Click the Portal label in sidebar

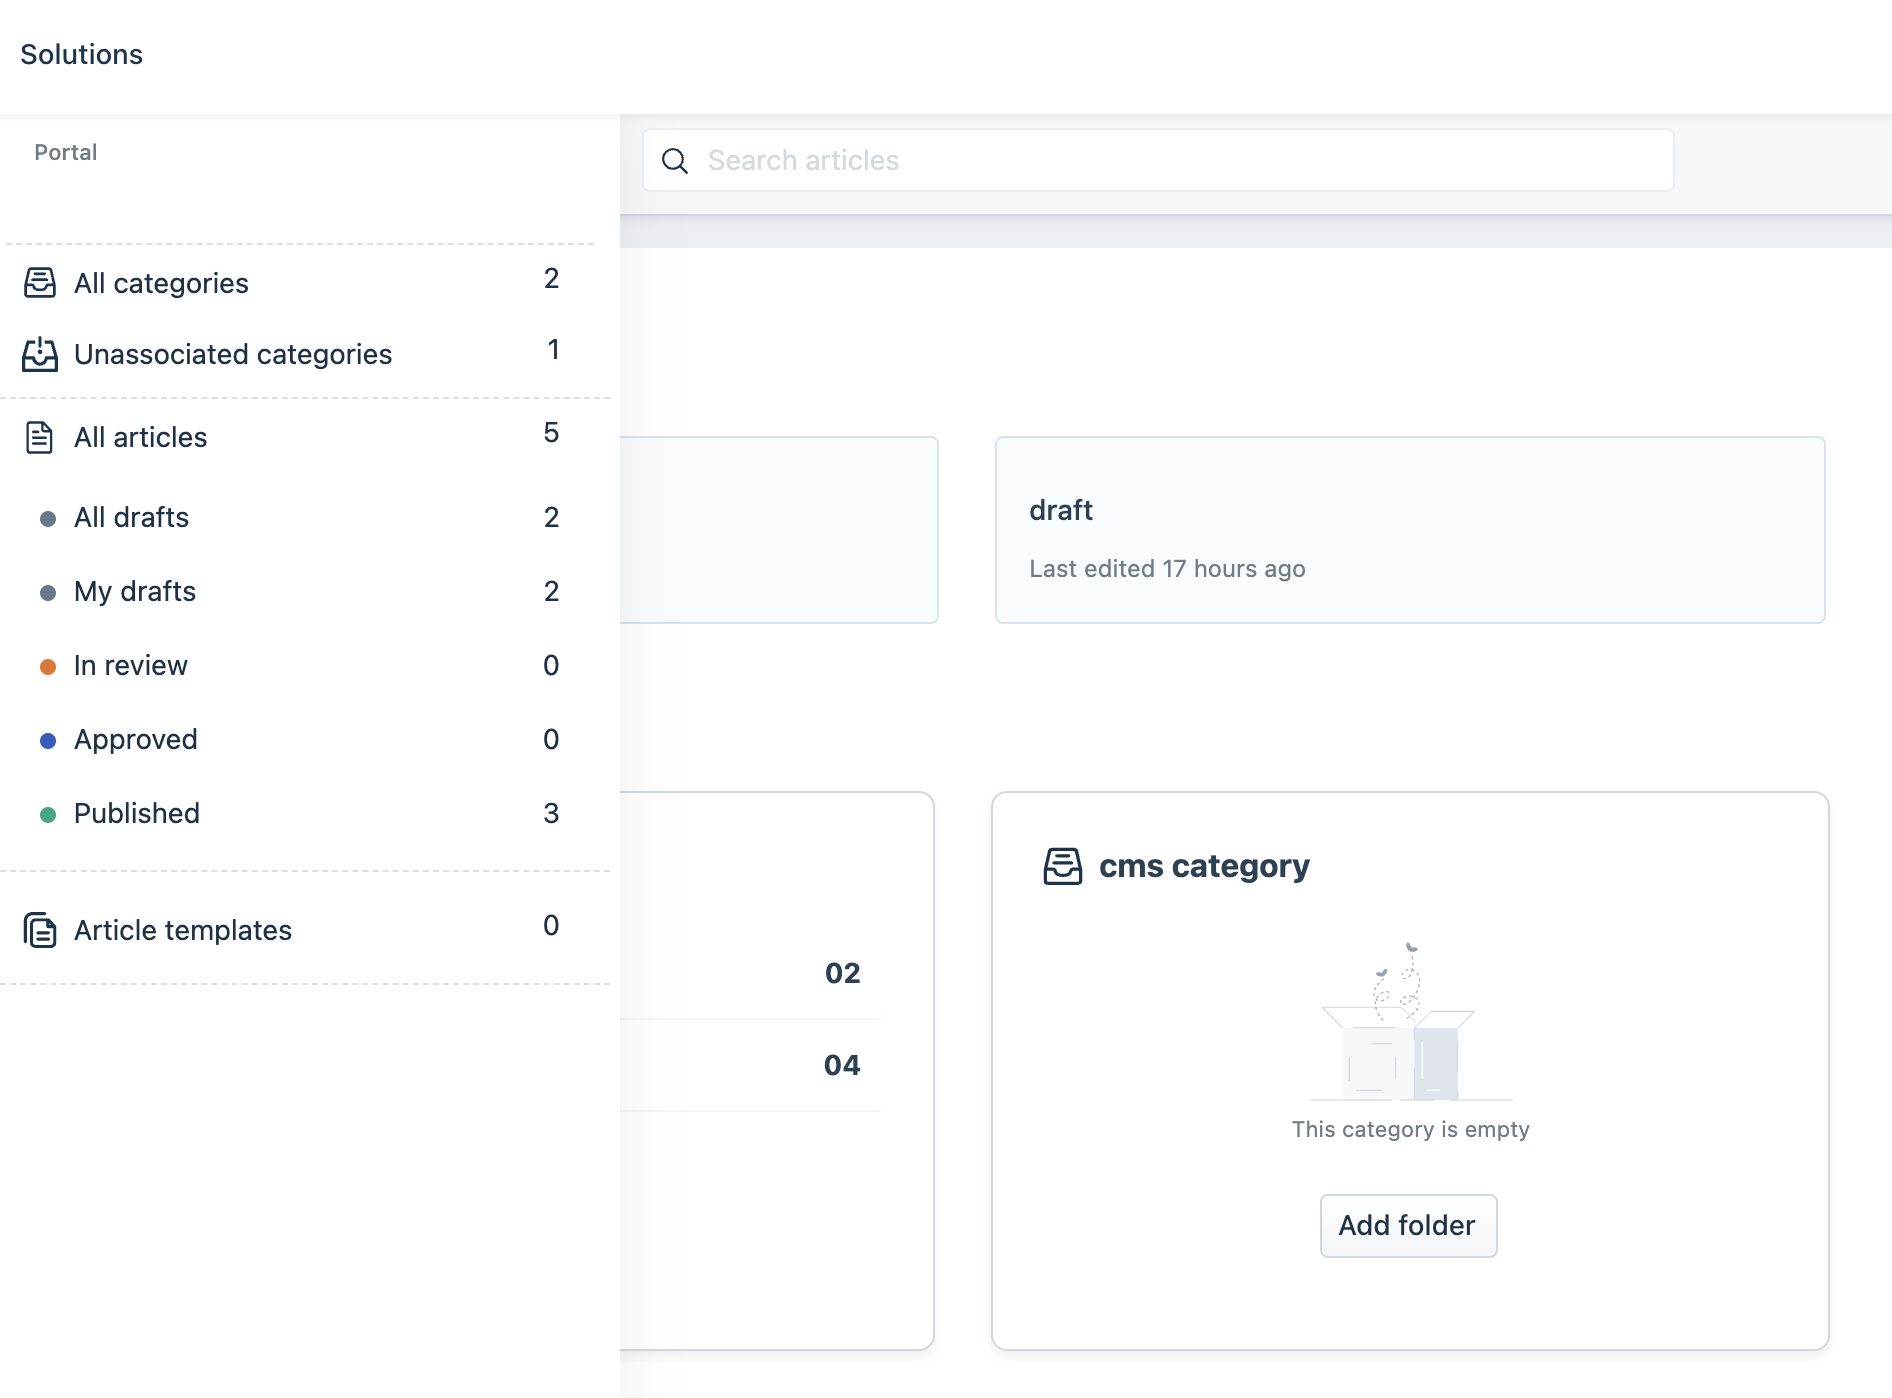[66, 152]
